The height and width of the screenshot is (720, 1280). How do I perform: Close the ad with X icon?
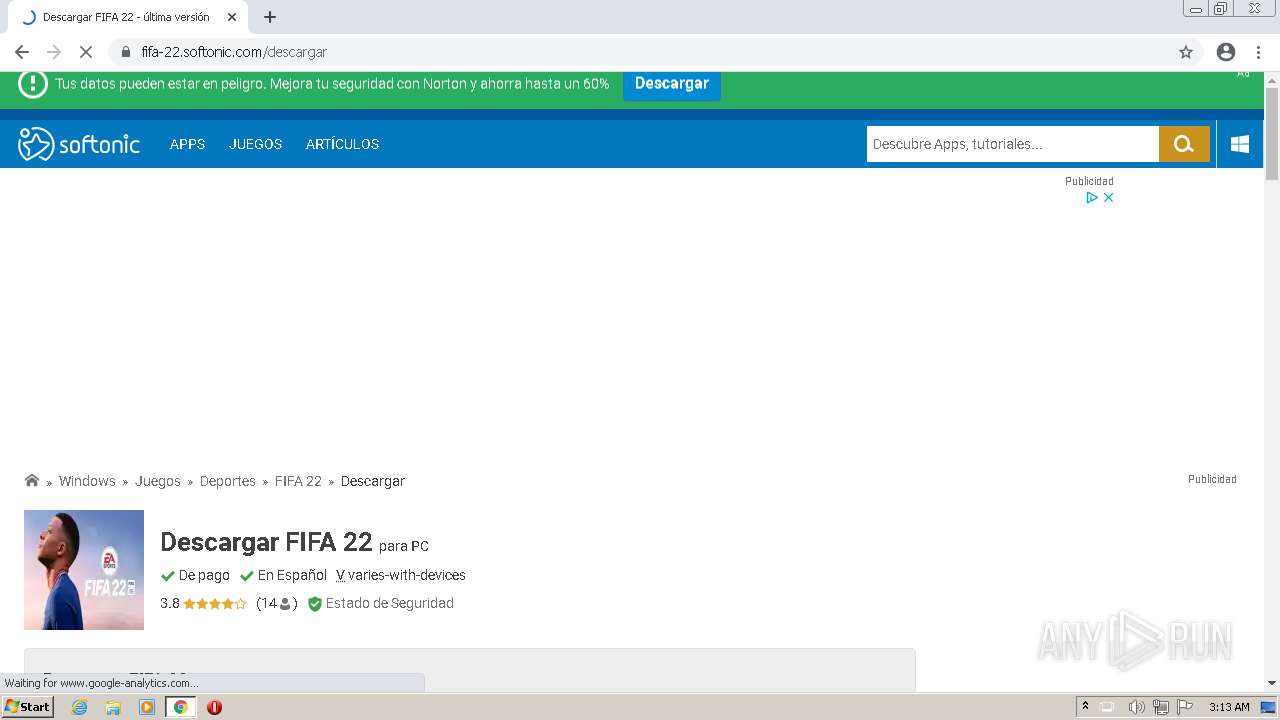pyautogui.click(x=1108, y=198)
